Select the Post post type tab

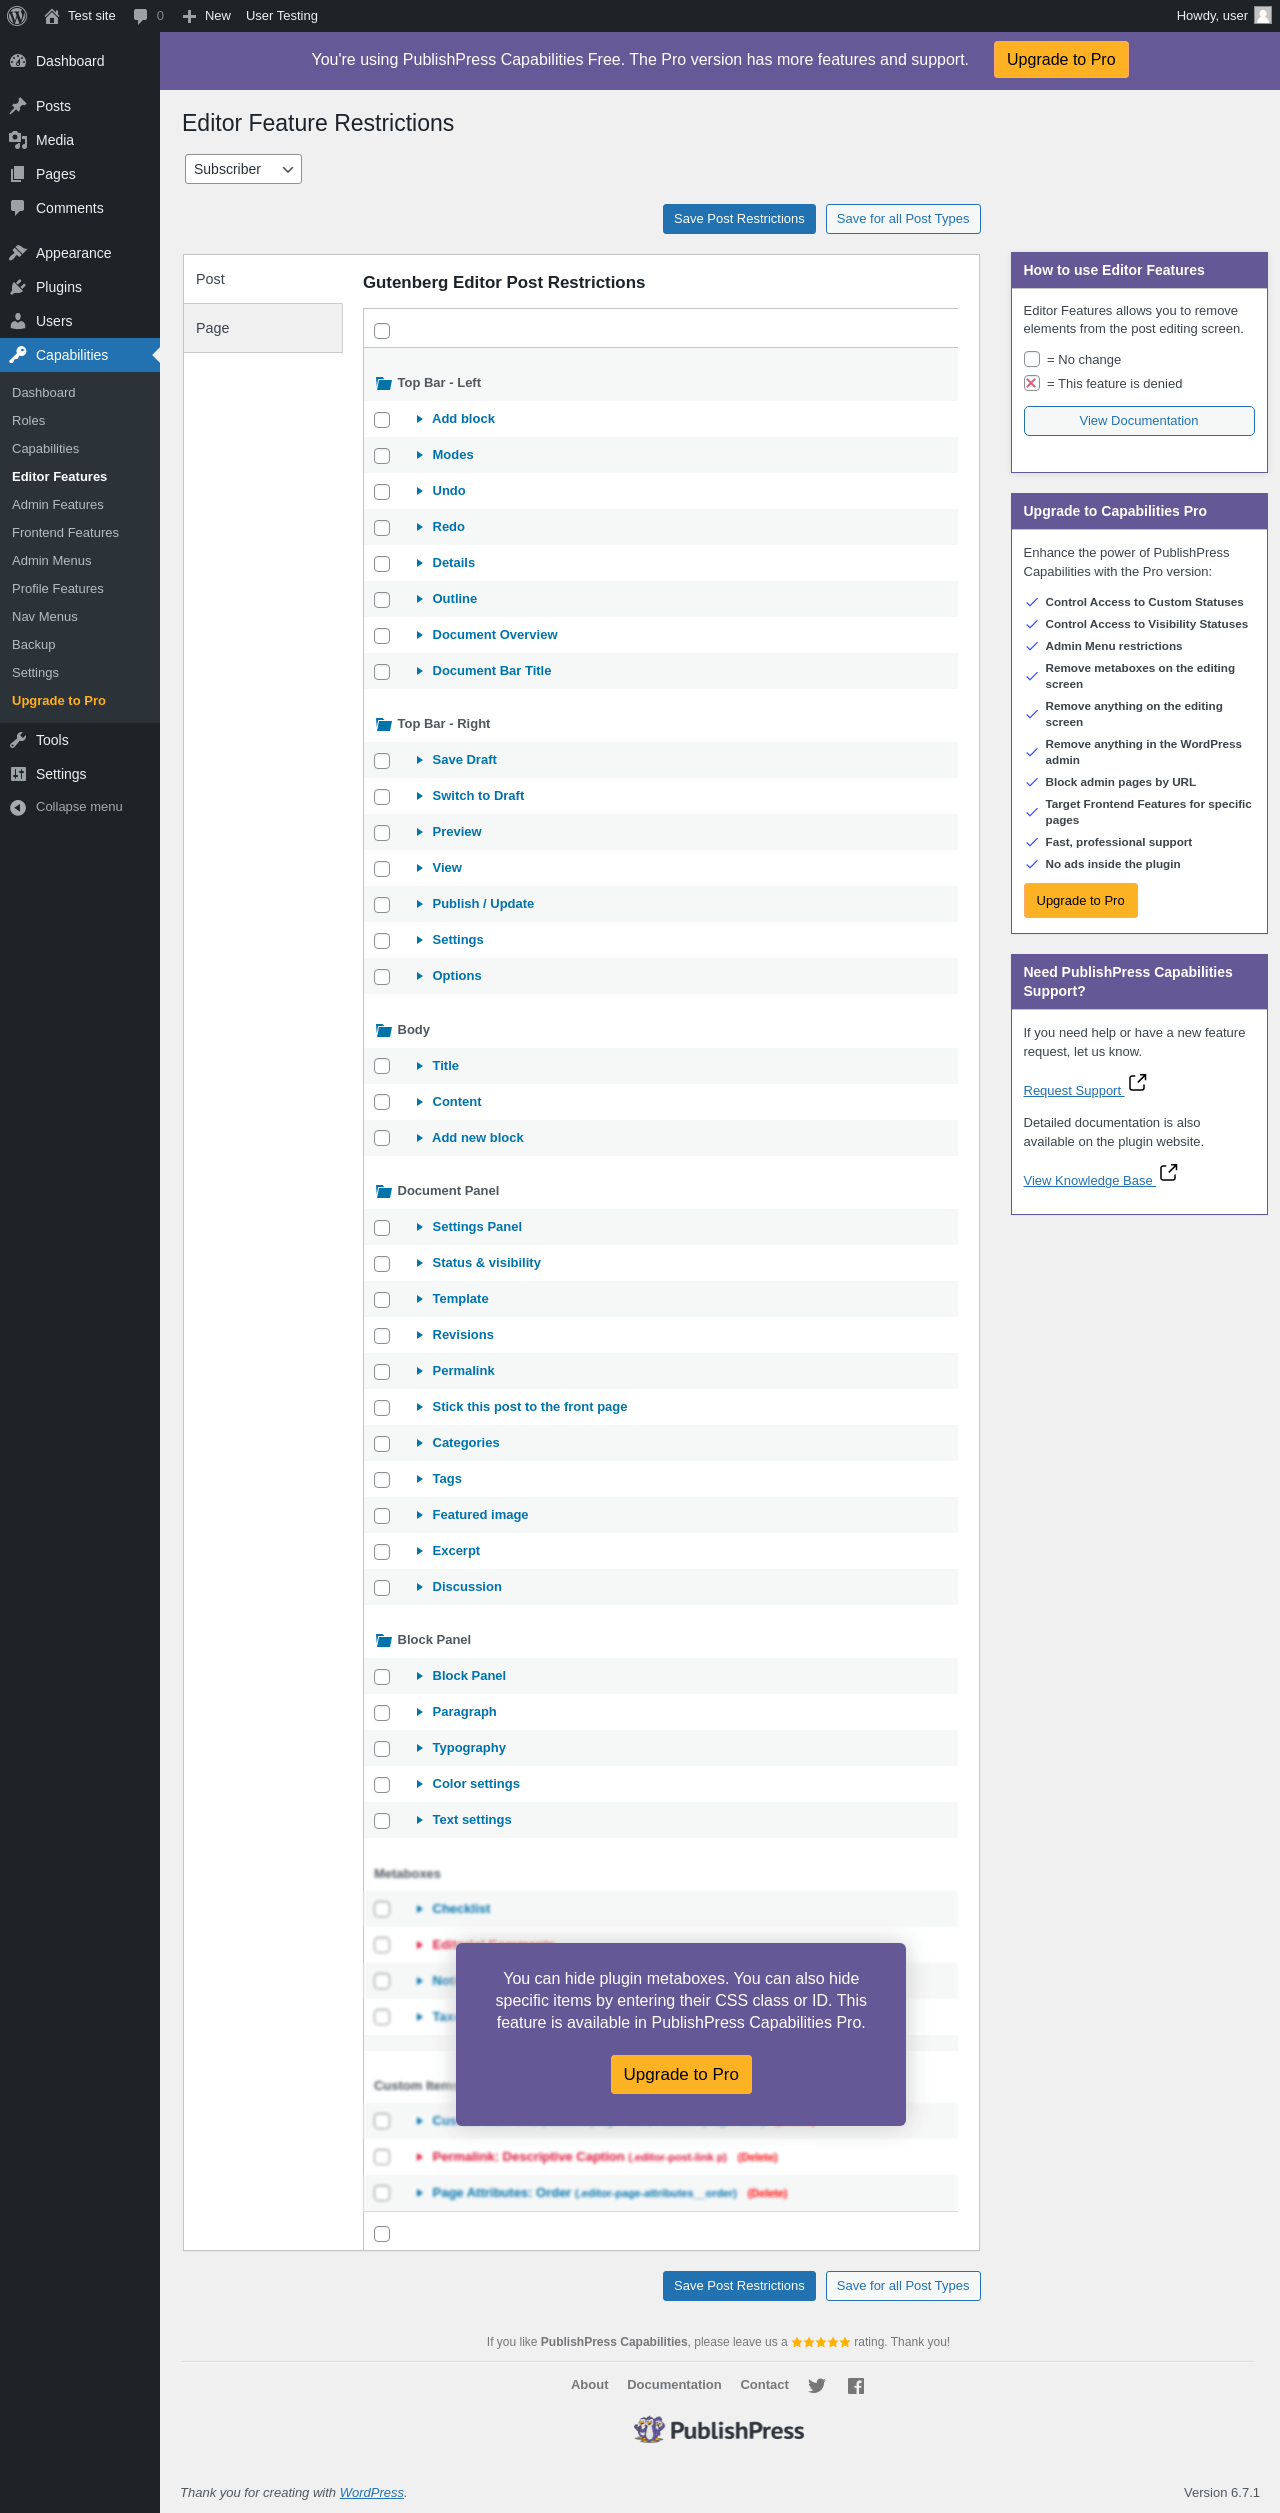[x=263, y=279]
